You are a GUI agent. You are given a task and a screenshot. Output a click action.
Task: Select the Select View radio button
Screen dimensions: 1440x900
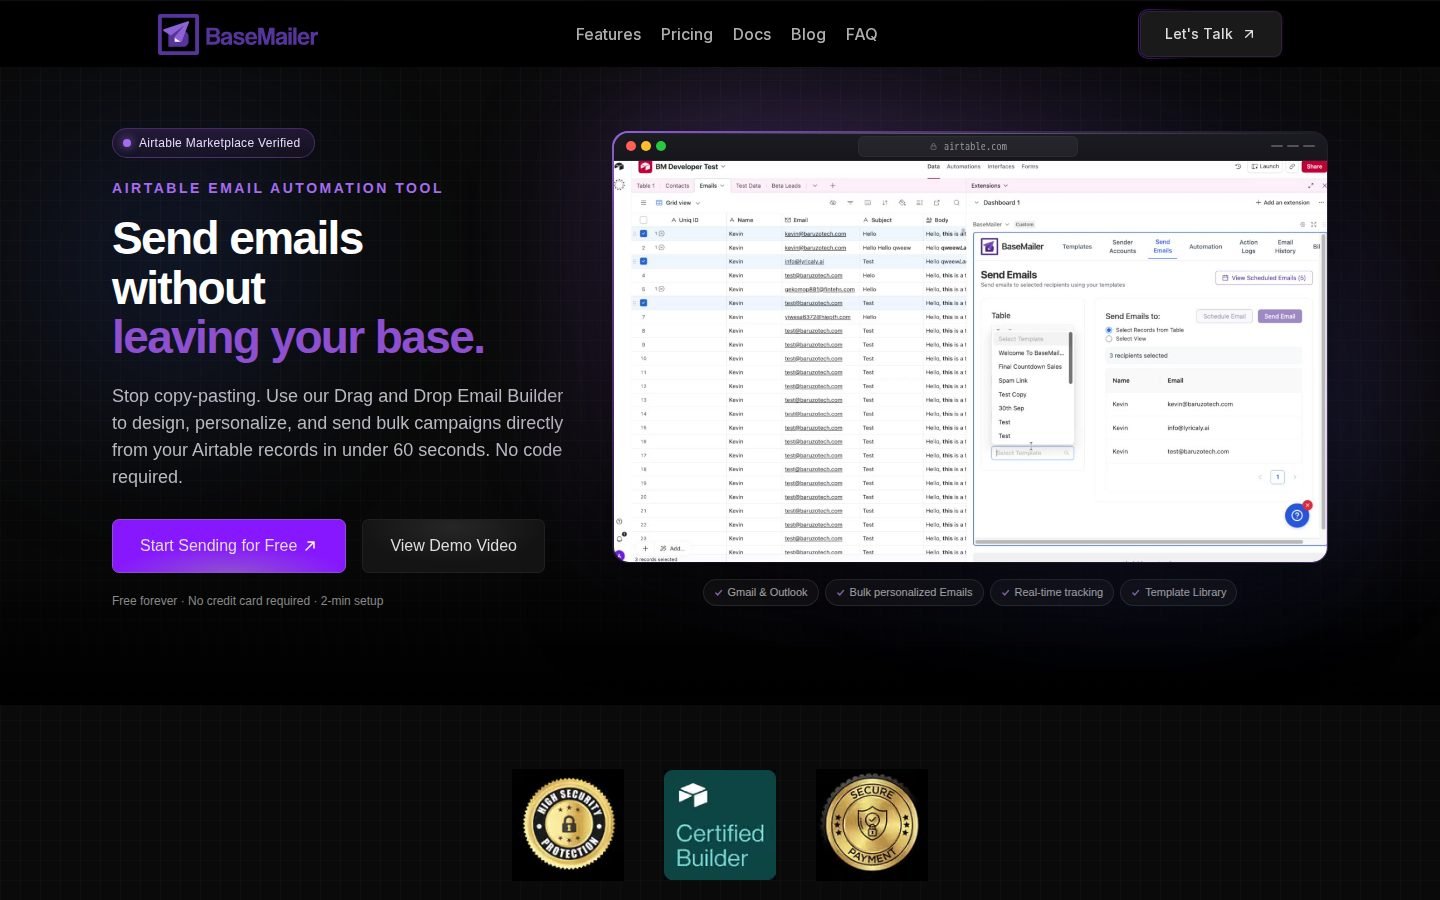(1109, 339)
